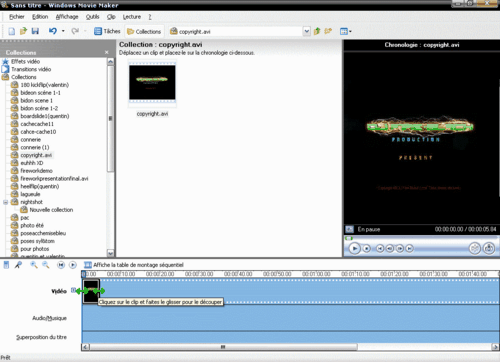Open the Clip menu
Screen dimensions: 500x362
tap(111, 17)
